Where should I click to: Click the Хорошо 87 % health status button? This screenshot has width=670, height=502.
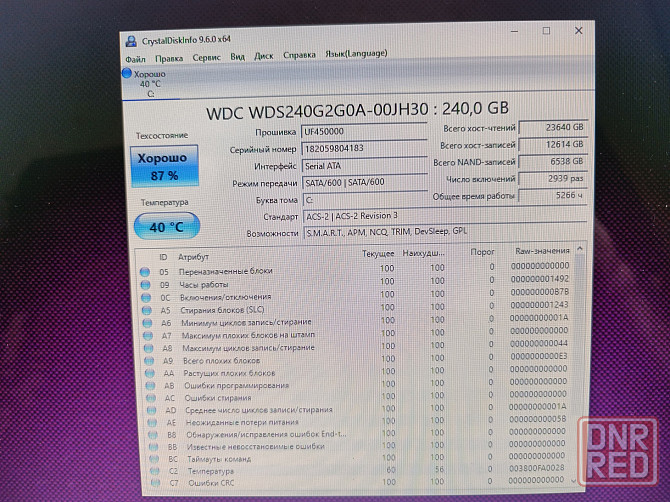tap(164, 166)
